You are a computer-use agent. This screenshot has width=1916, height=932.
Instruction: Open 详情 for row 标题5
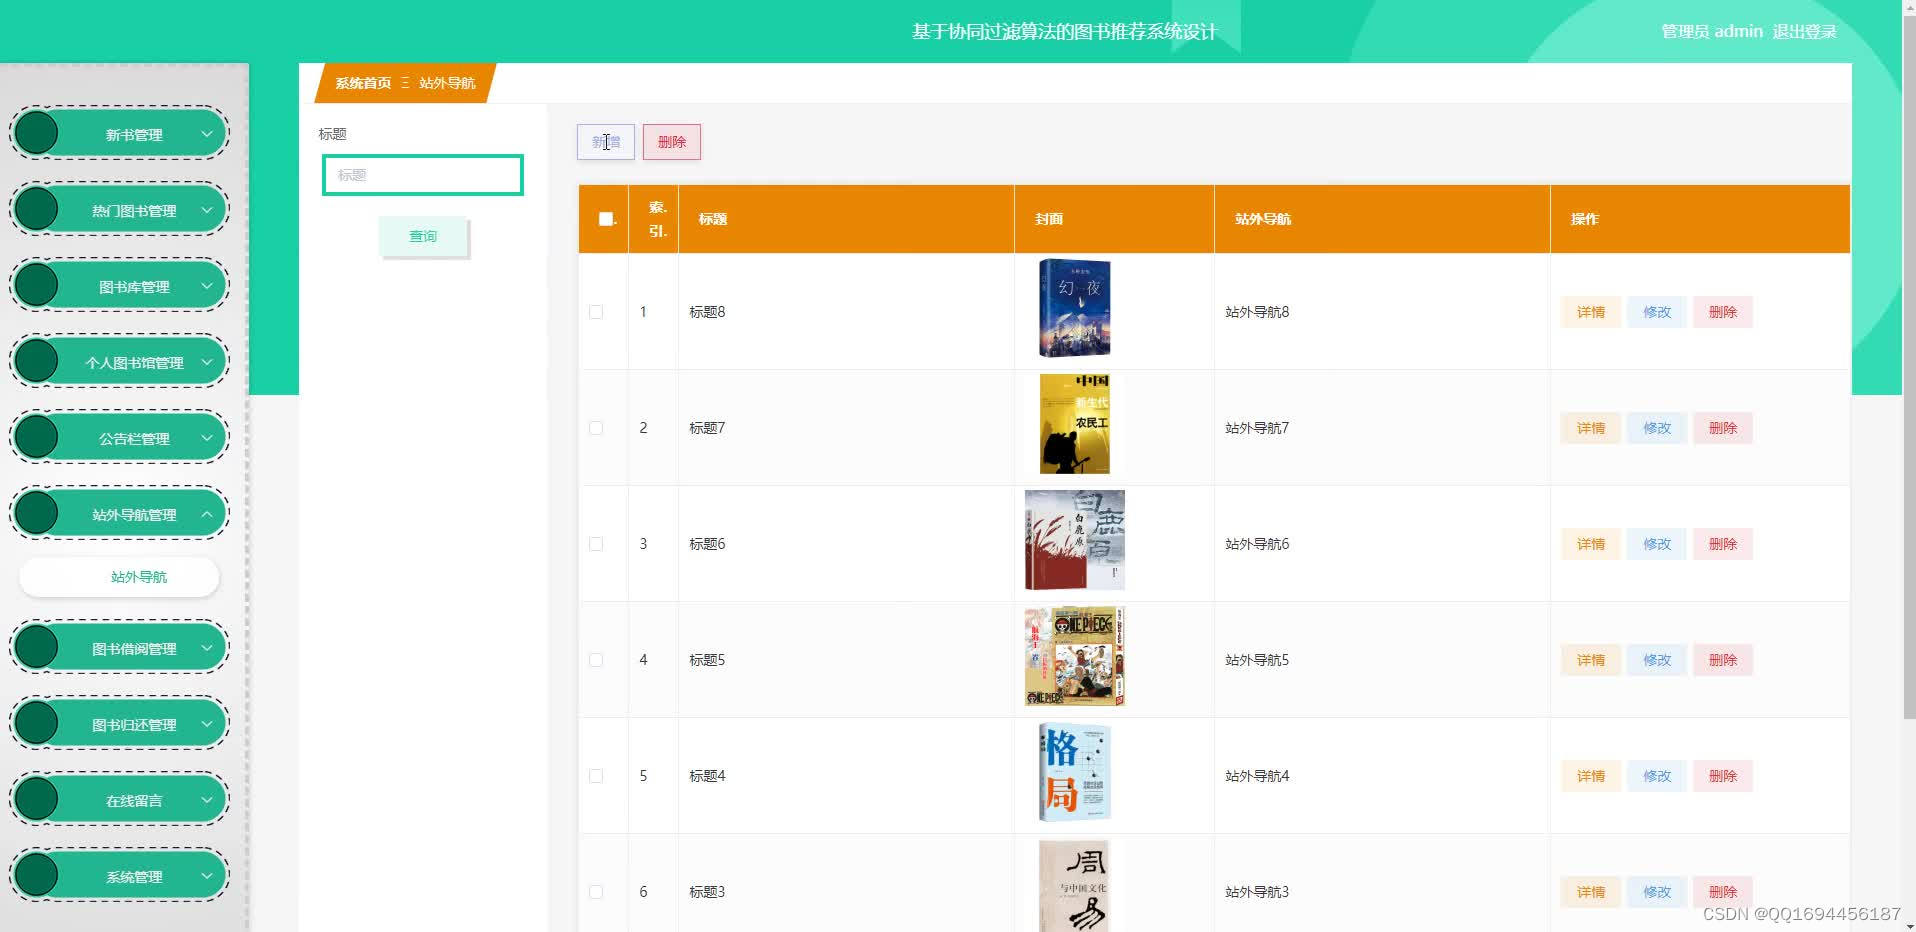pos(1591,660)
